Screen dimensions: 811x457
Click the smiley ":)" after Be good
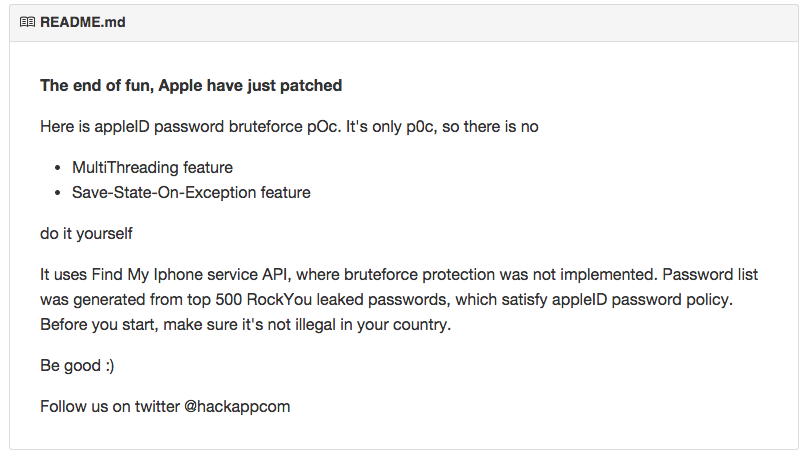click(x=109, y=366)
